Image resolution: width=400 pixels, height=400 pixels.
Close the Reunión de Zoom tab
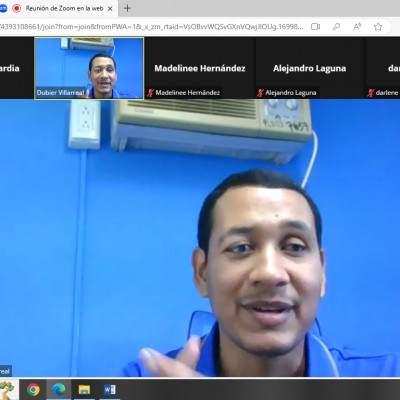tap(110, 9)
